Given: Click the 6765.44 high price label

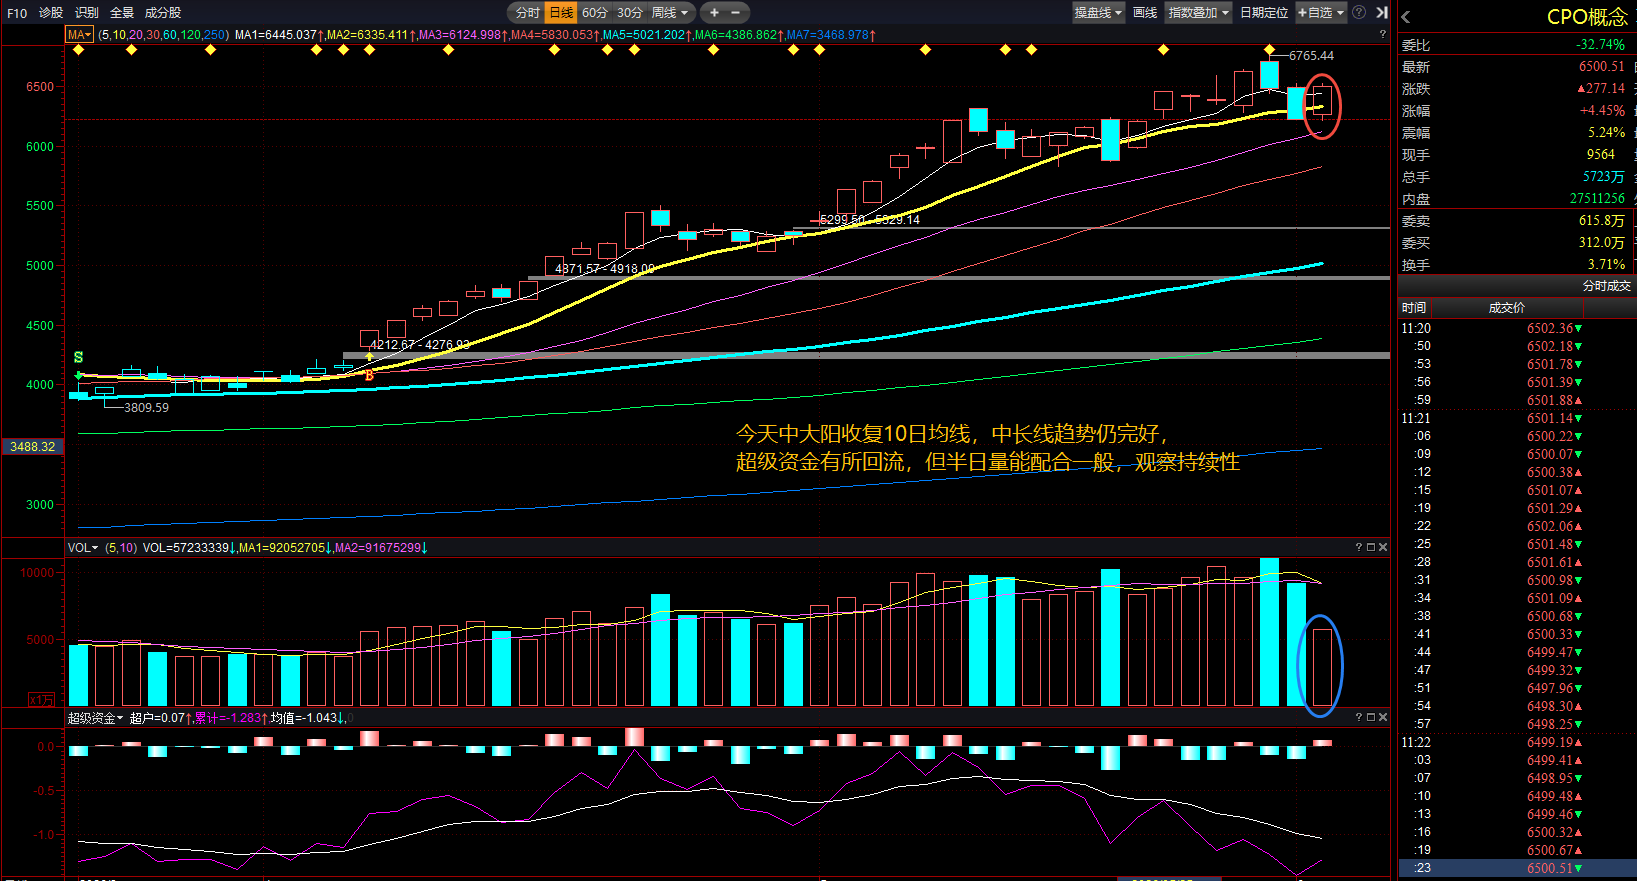Looking at the screenshot, I should pyautogui.click(x=1311, y=56).
